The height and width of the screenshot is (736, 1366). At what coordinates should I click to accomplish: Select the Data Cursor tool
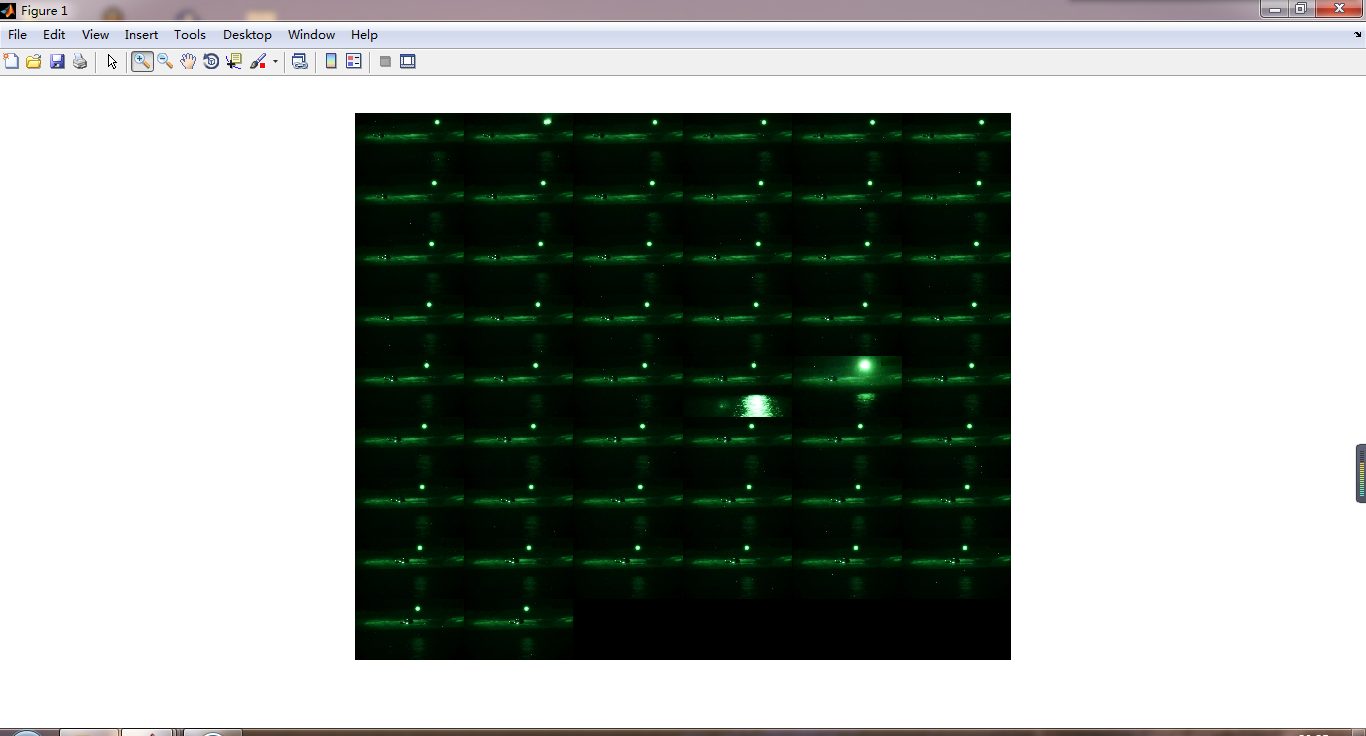(x=234, y=62)
